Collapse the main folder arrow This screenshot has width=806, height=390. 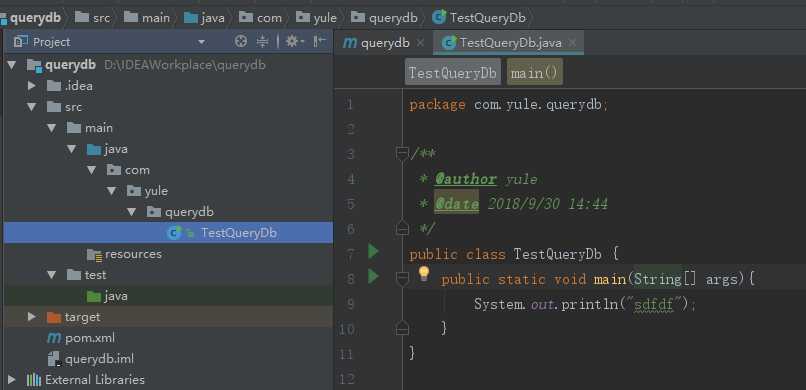point(52,128)
